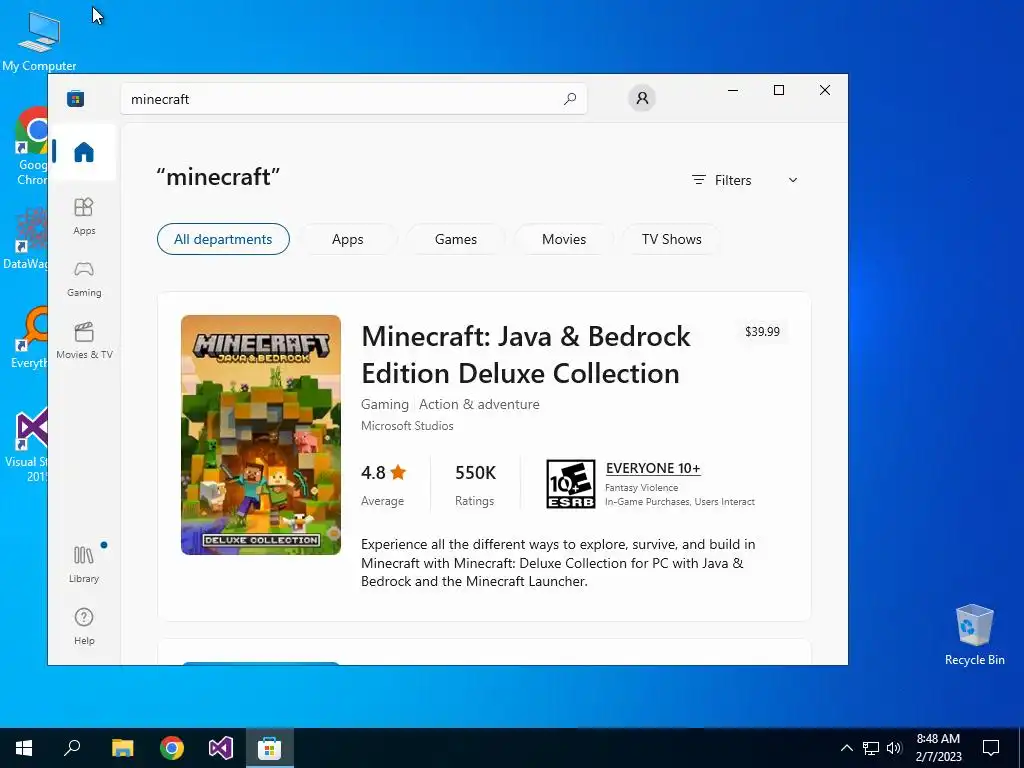Select the Games department filter
Screen dimensions: 1024x768
[456, 239]
